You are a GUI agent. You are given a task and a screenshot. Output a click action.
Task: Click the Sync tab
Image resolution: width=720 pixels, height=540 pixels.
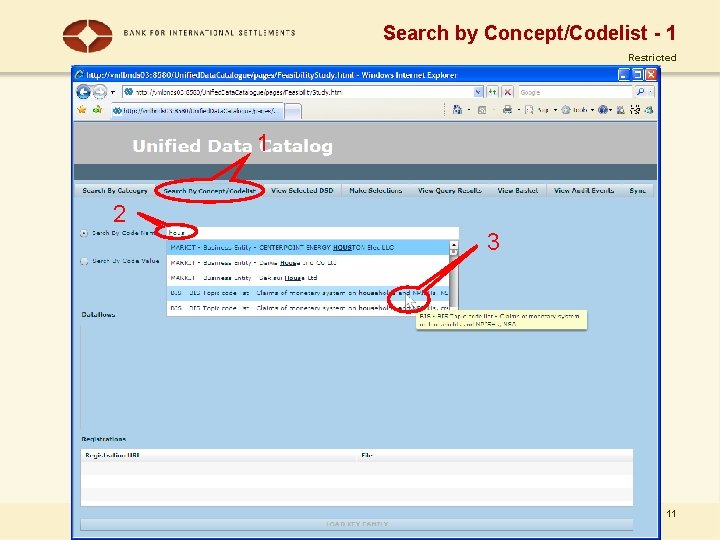click(637, 191)
